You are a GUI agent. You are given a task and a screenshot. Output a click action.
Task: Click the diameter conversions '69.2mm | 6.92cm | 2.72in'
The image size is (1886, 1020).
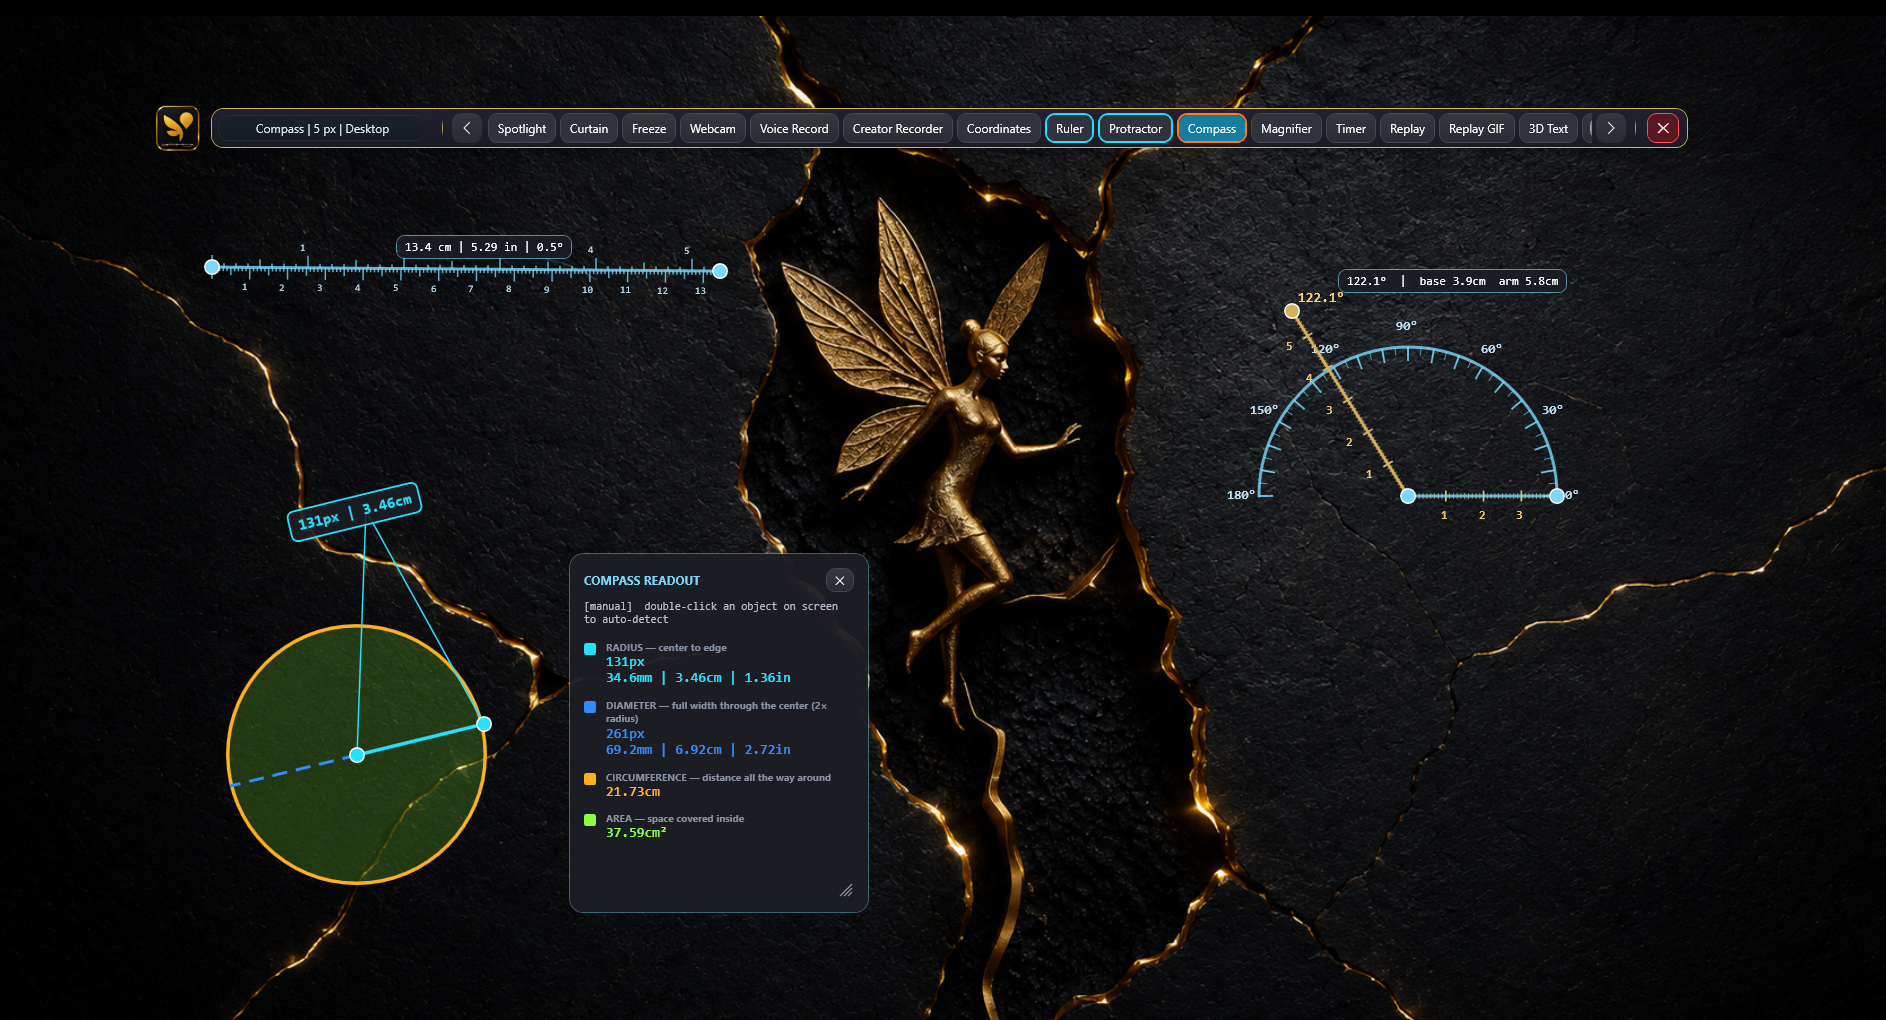[698, 750]
